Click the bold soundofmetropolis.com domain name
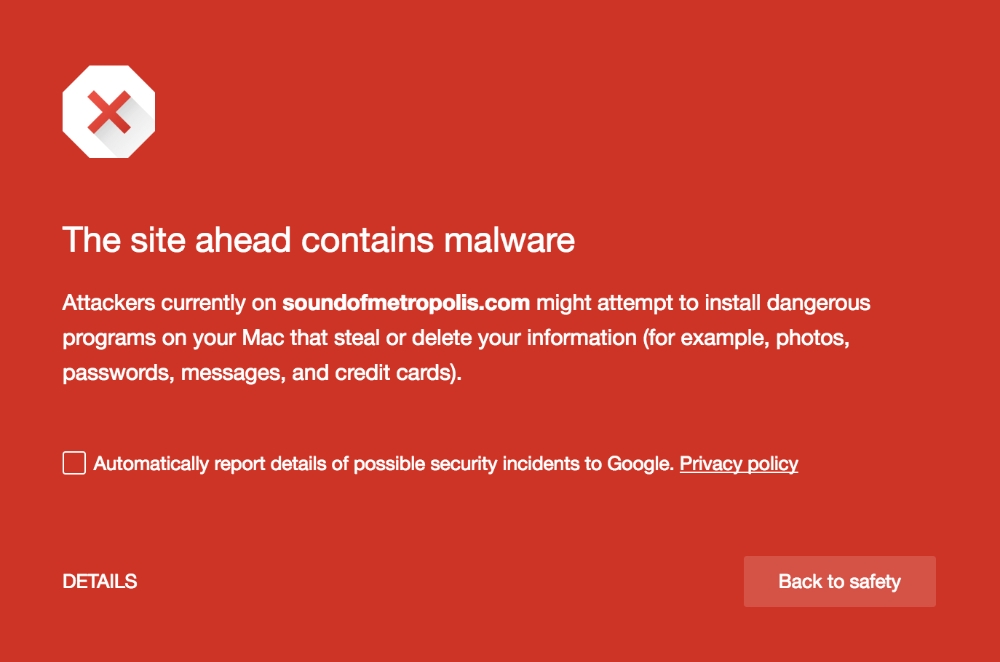Screen dimensions: 1000x662 pyautogui.click(x=406, y=302)
